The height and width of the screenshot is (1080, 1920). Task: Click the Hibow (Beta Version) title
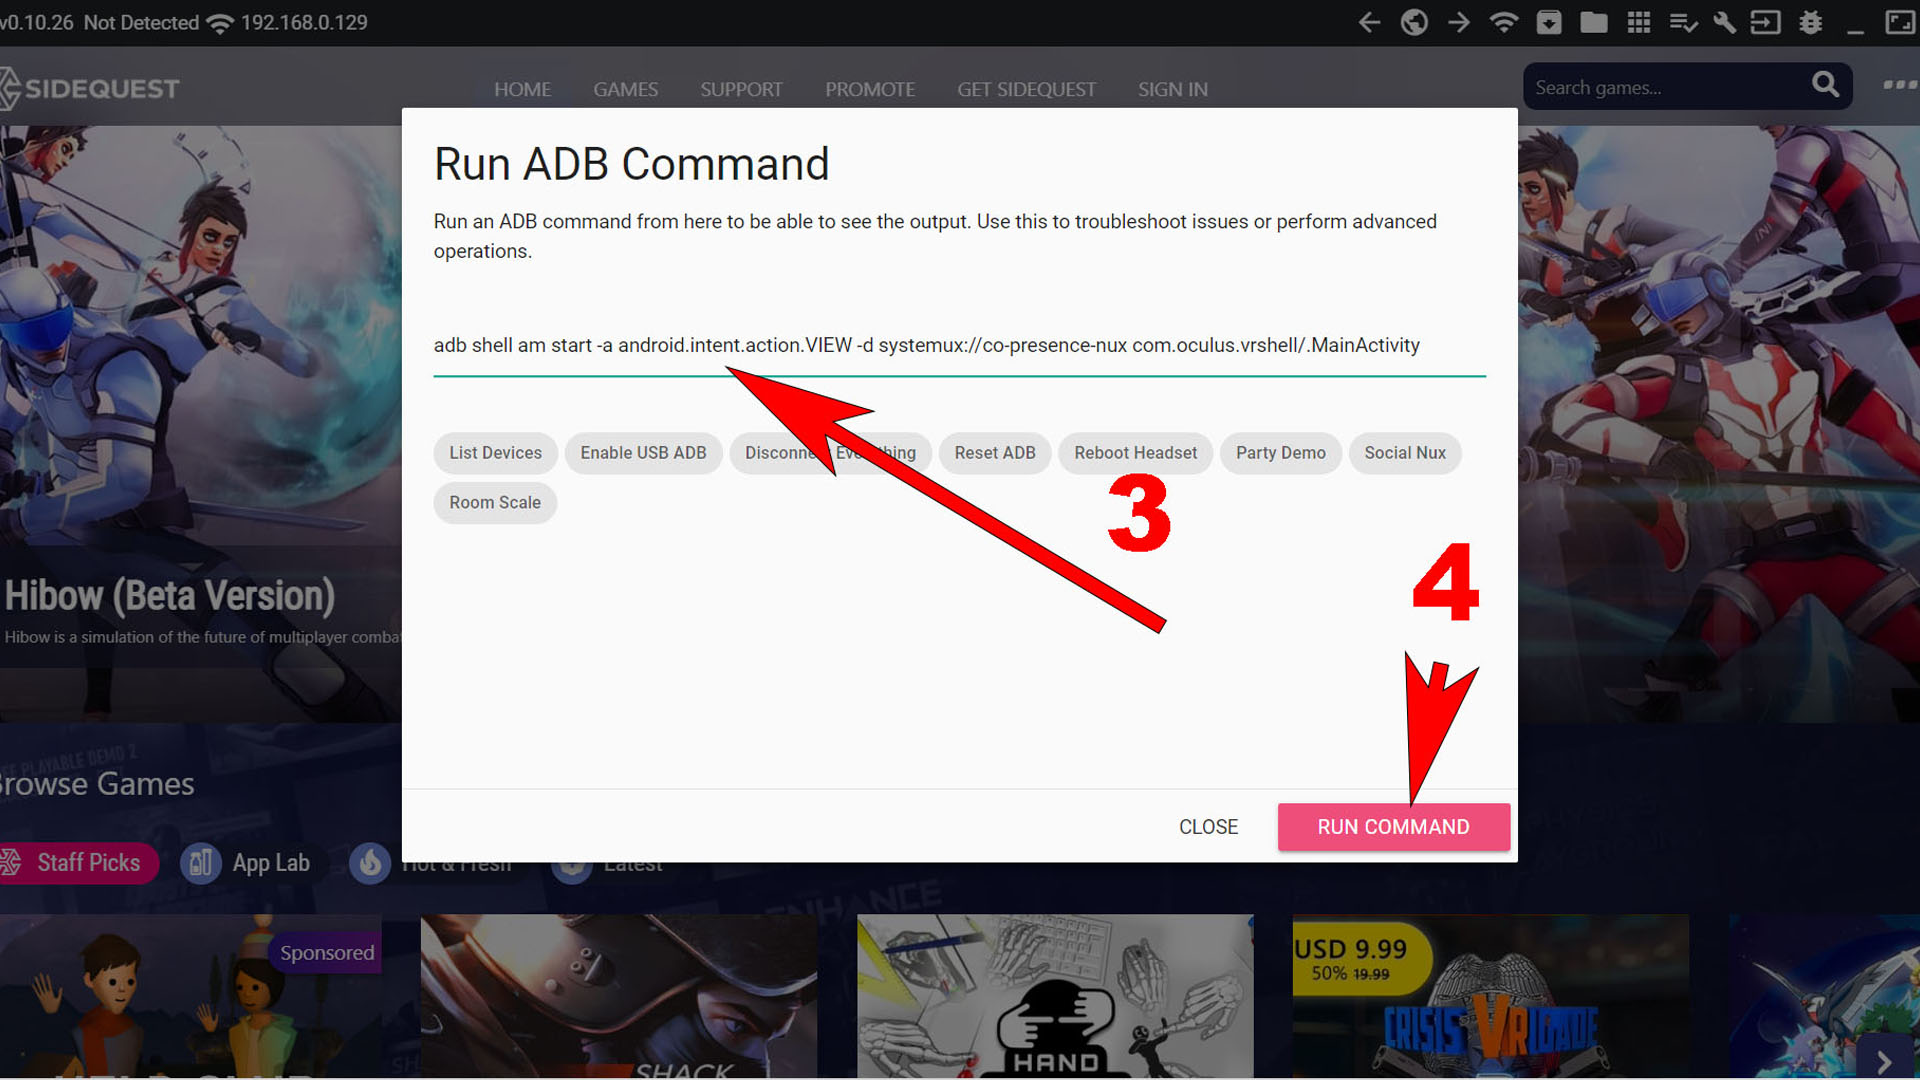tap(170, 596)
